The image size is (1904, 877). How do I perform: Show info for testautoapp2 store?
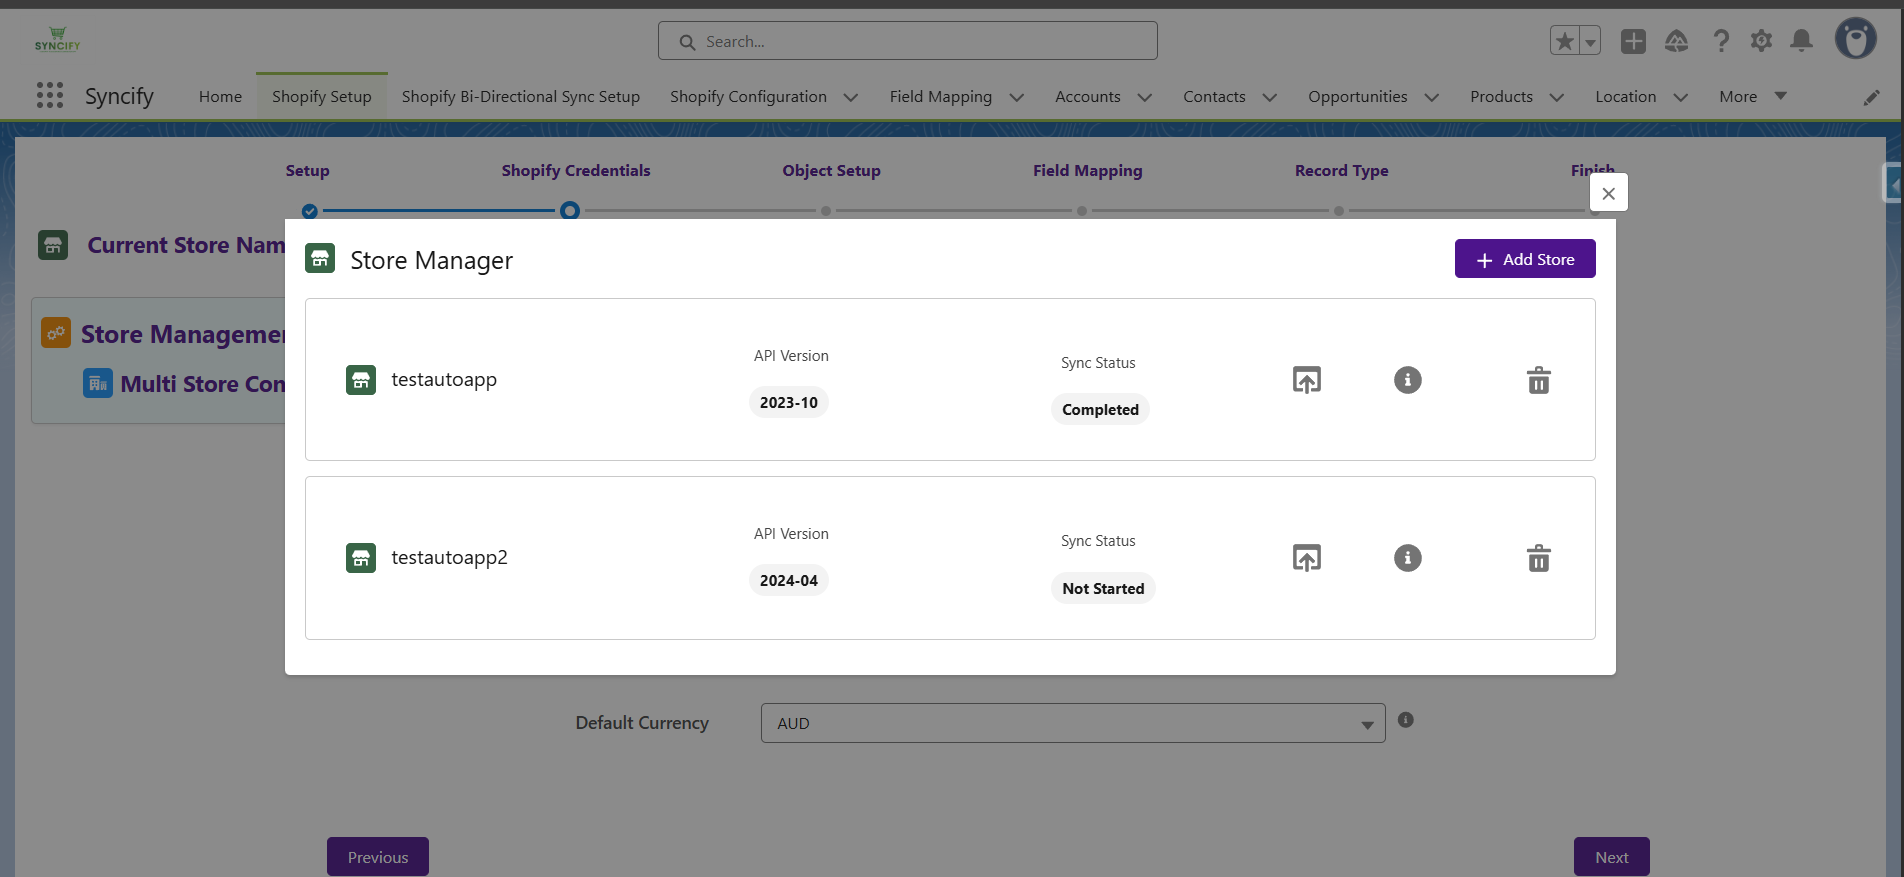click(x=1408, y=558)
